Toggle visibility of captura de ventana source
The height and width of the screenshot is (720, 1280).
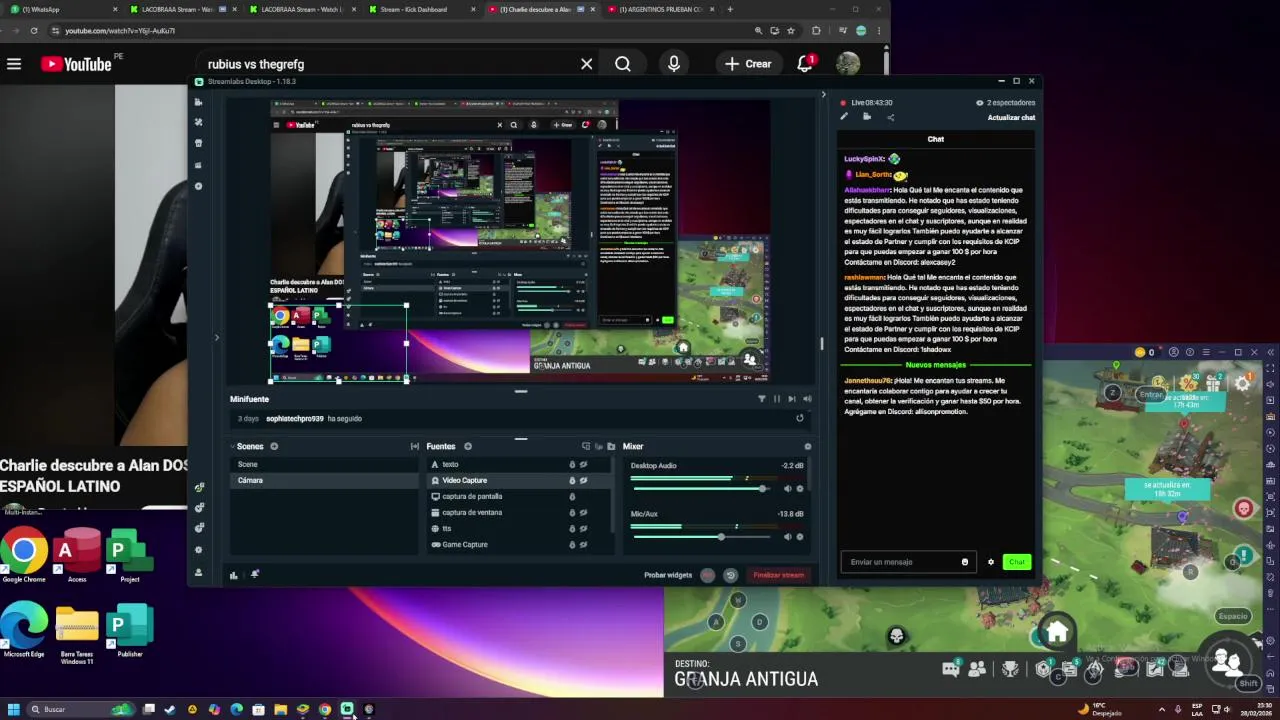[x=584, y=512]
